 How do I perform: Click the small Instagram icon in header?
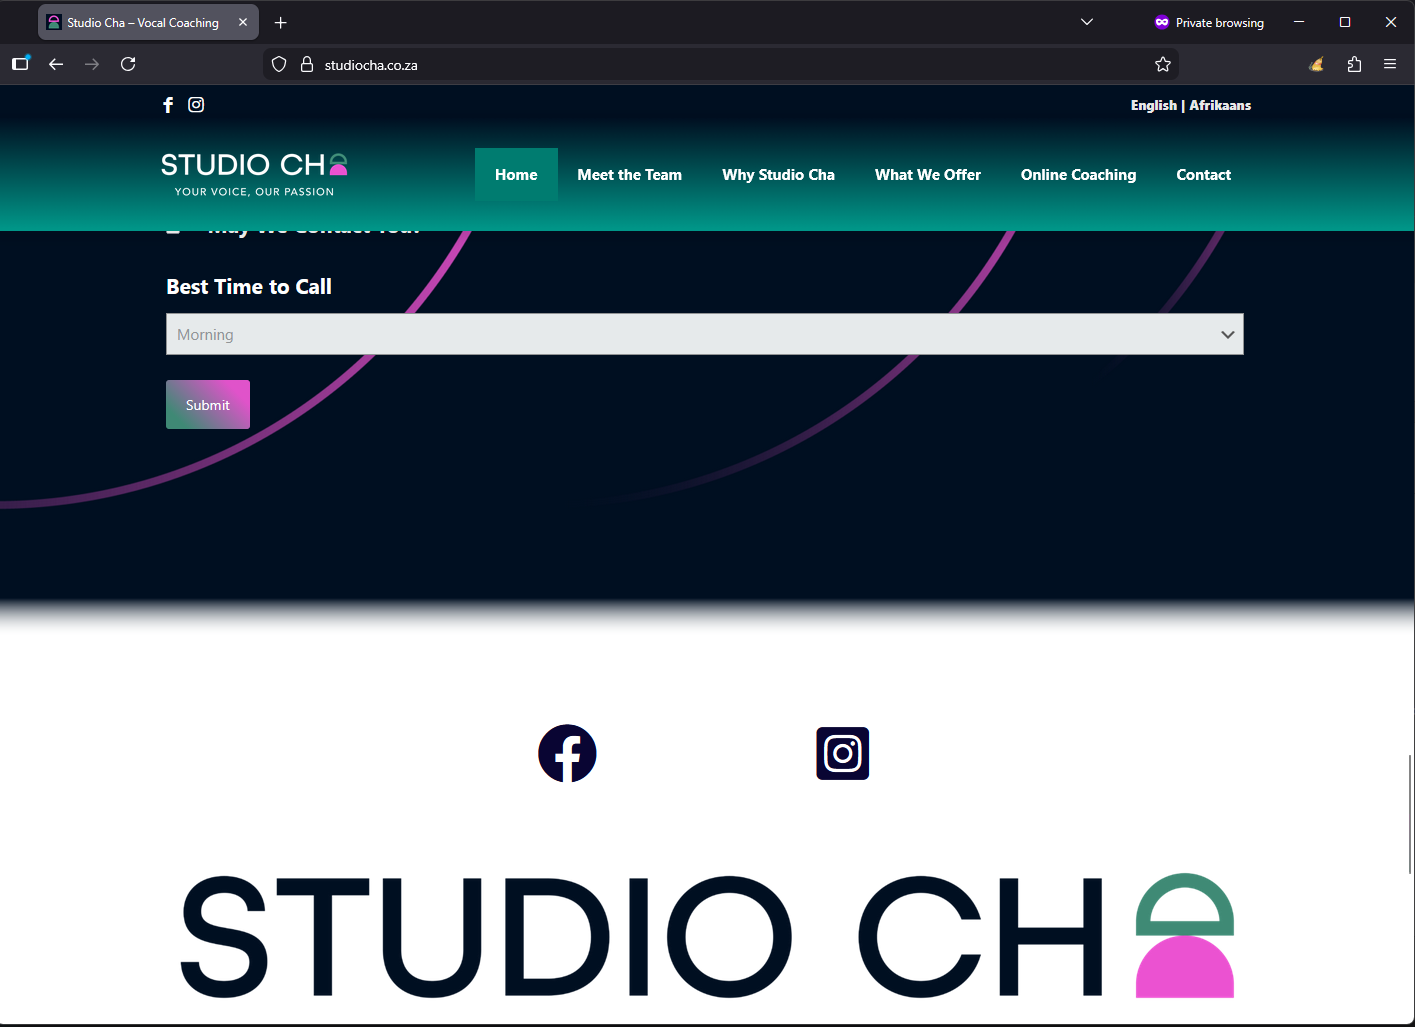196,105
